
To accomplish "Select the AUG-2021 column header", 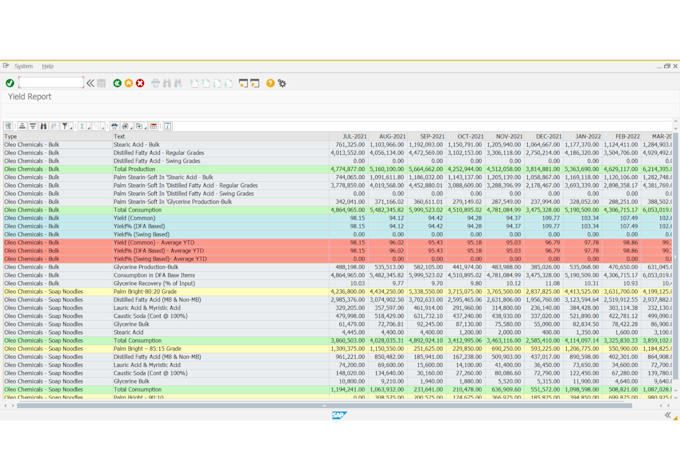I will point(387,136).
